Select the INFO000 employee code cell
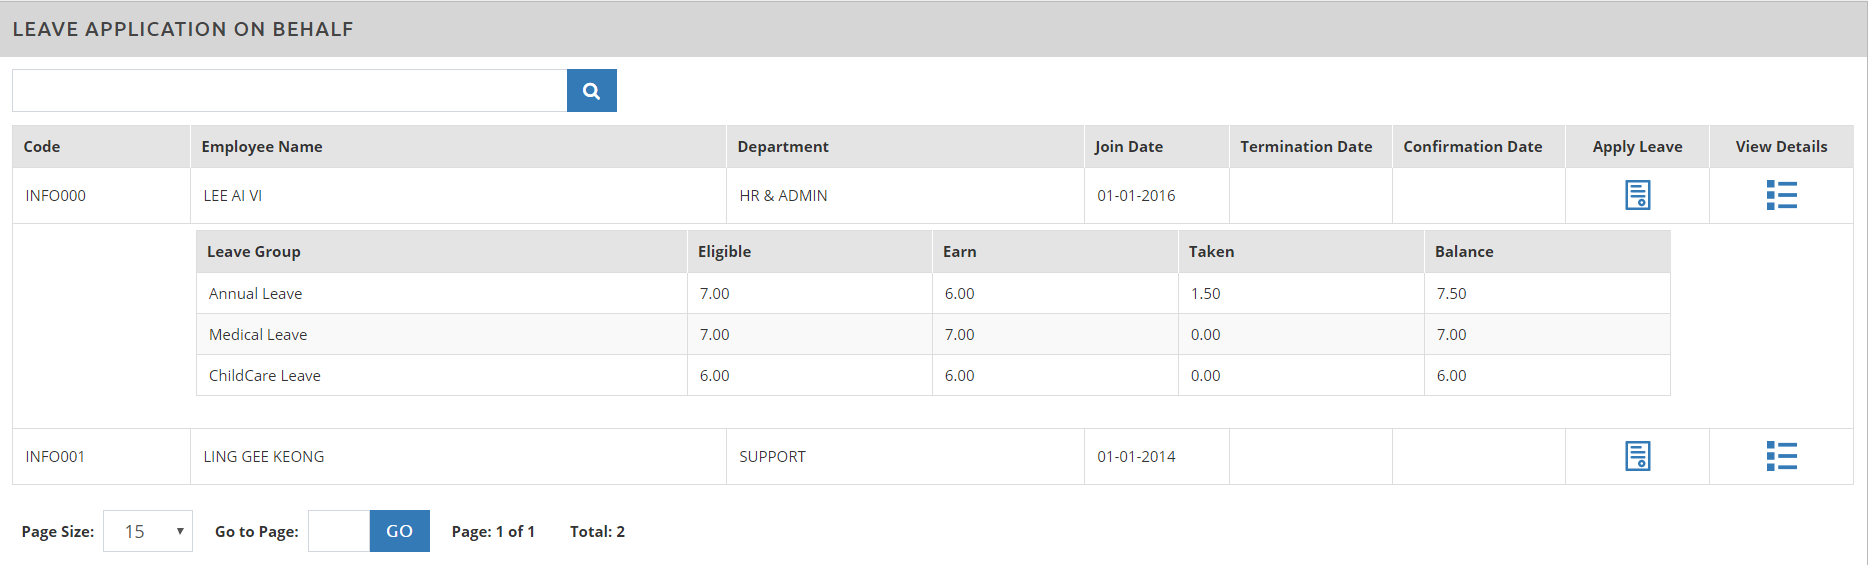 tap(56, 196)
